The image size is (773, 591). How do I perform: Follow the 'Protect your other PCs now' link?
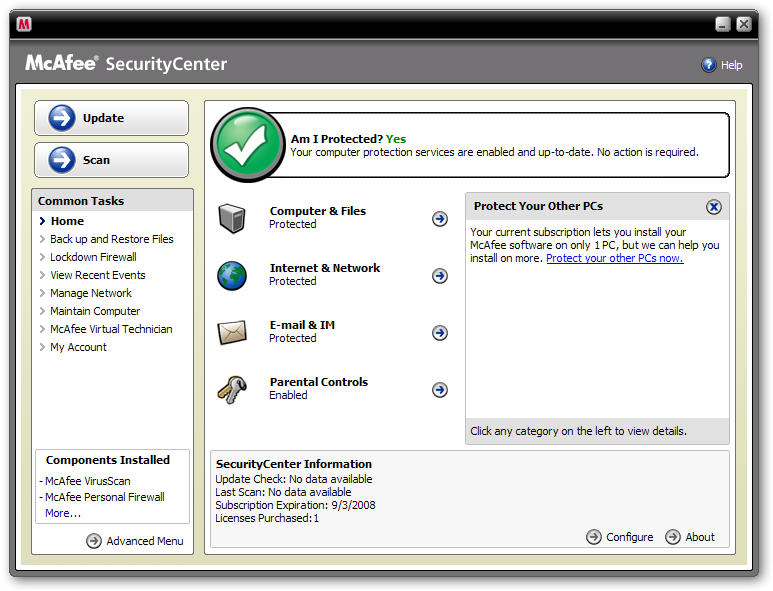pyautogui.click(x=614, y=258)
